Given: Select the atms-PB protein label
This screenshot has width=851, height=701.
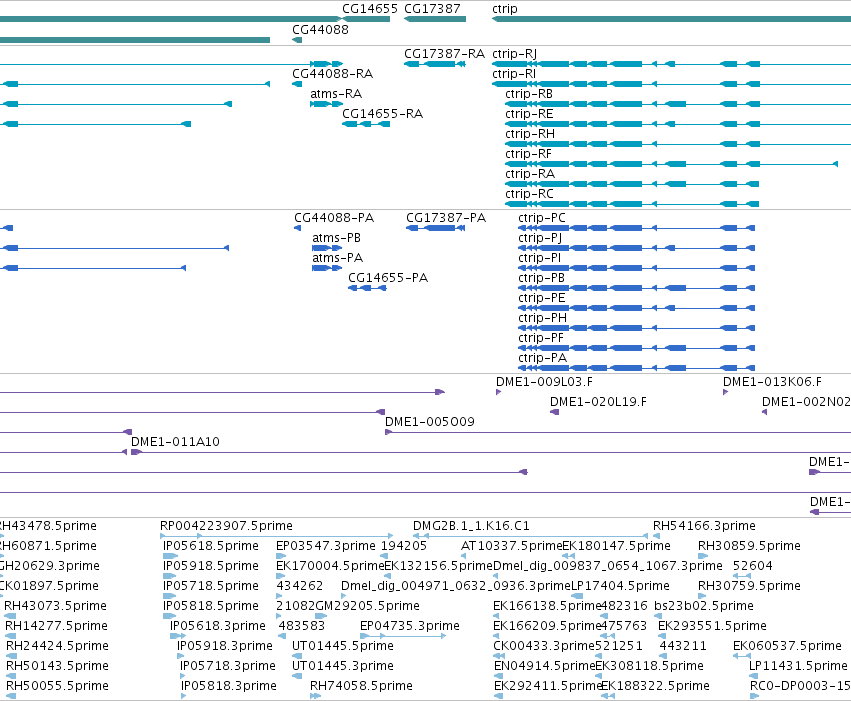Looking at the screenshot, I should [336, 238].
